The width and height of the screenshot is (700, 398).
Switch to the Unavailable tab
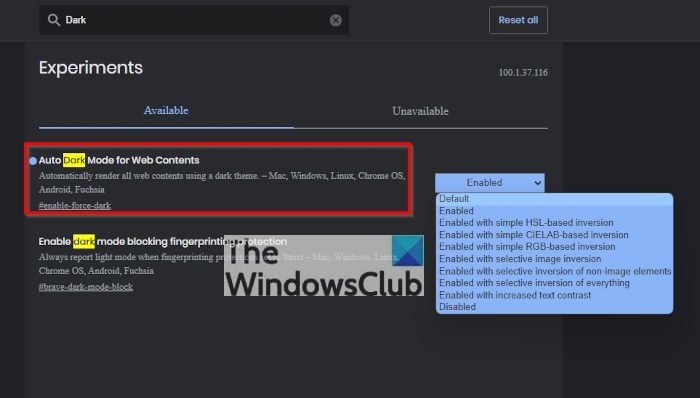(420, 111)
